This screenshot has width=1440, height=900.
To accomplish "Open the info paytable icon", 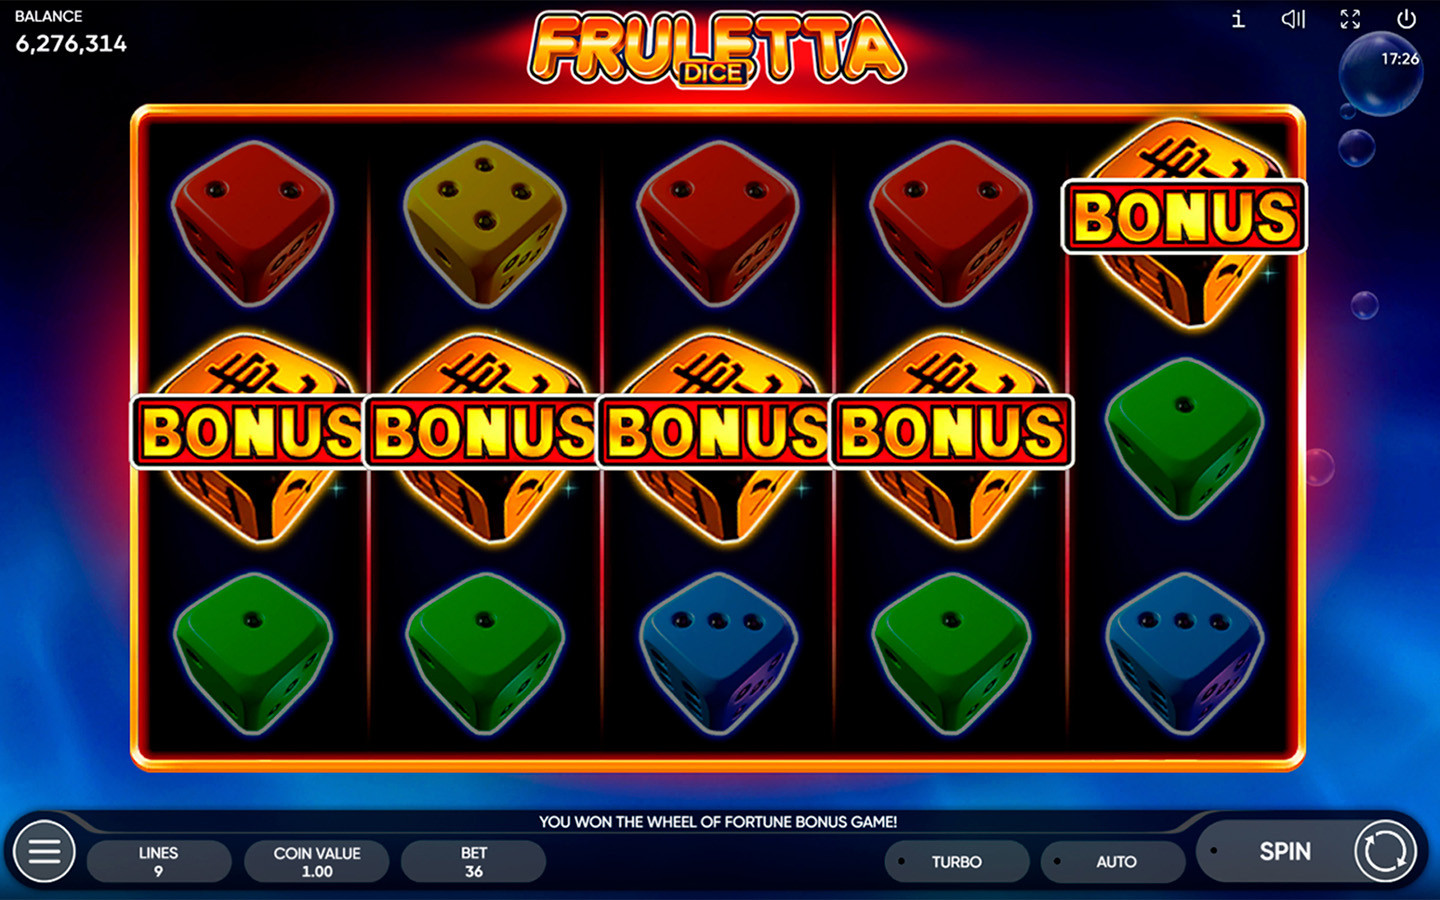I will pos(1238,19).
